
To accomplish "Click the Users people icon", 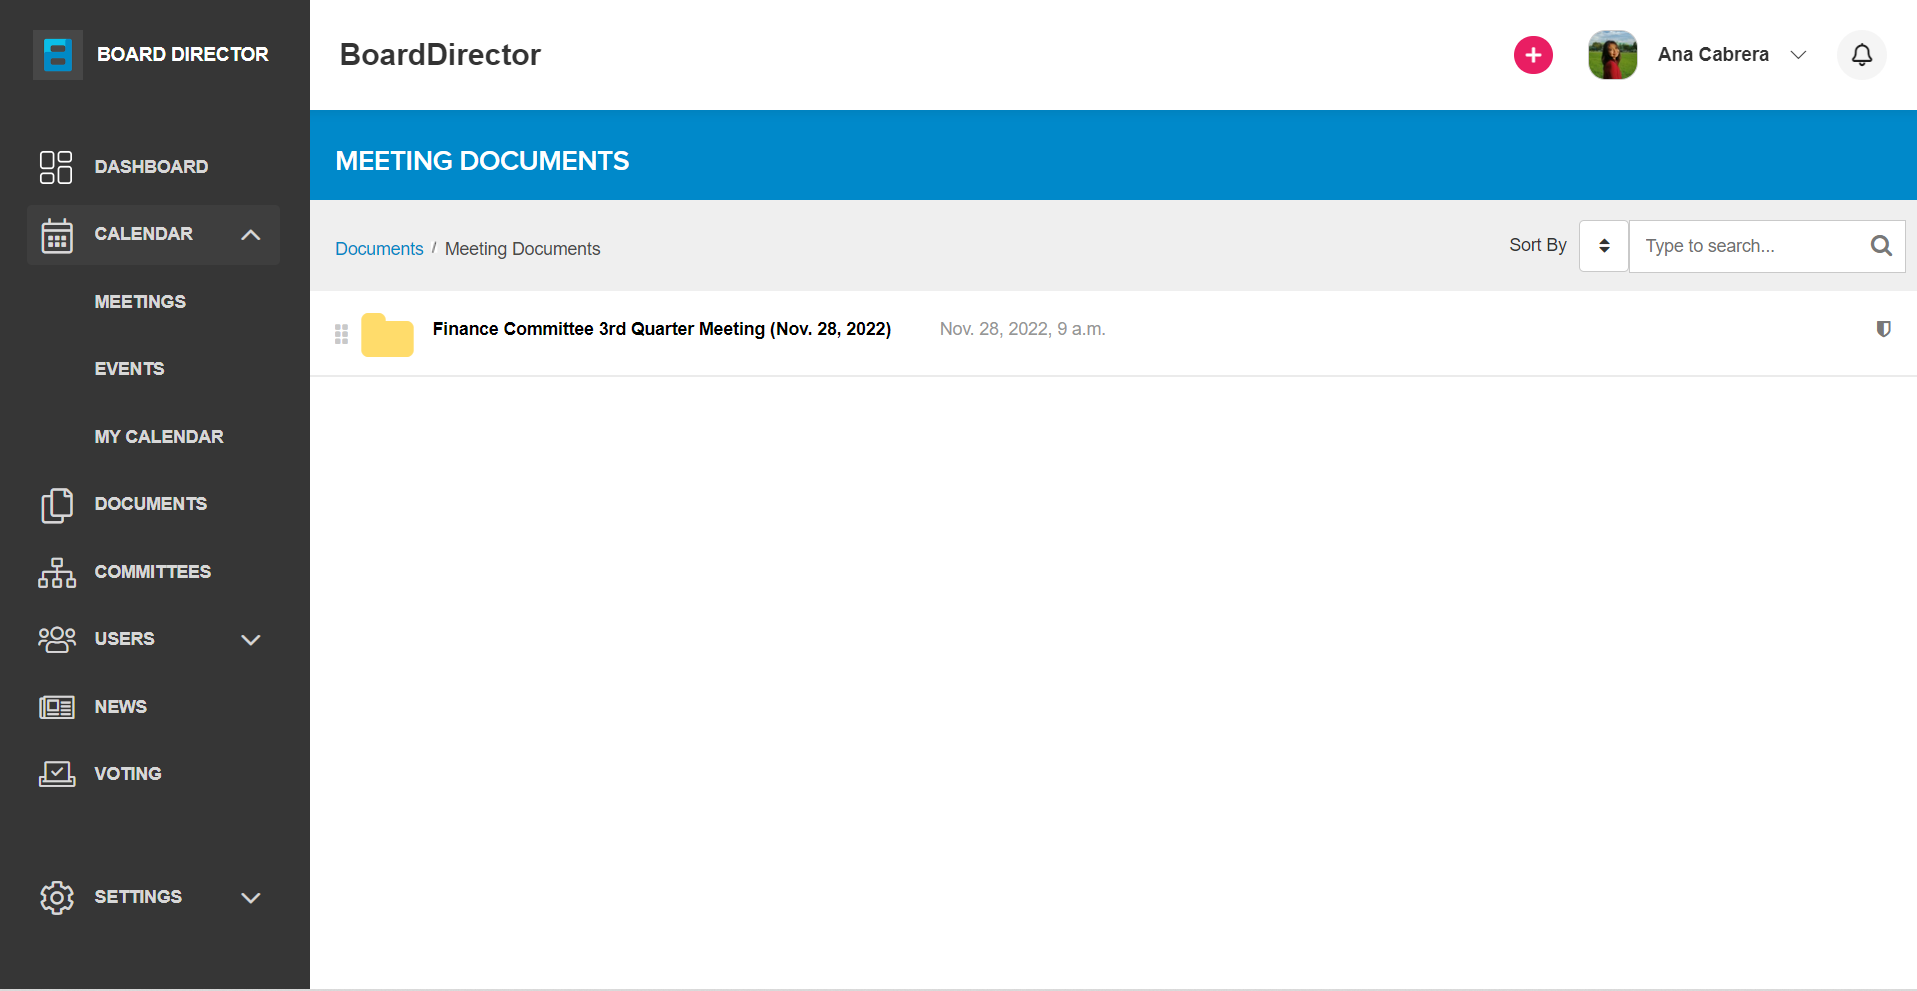I will point(57,639).
